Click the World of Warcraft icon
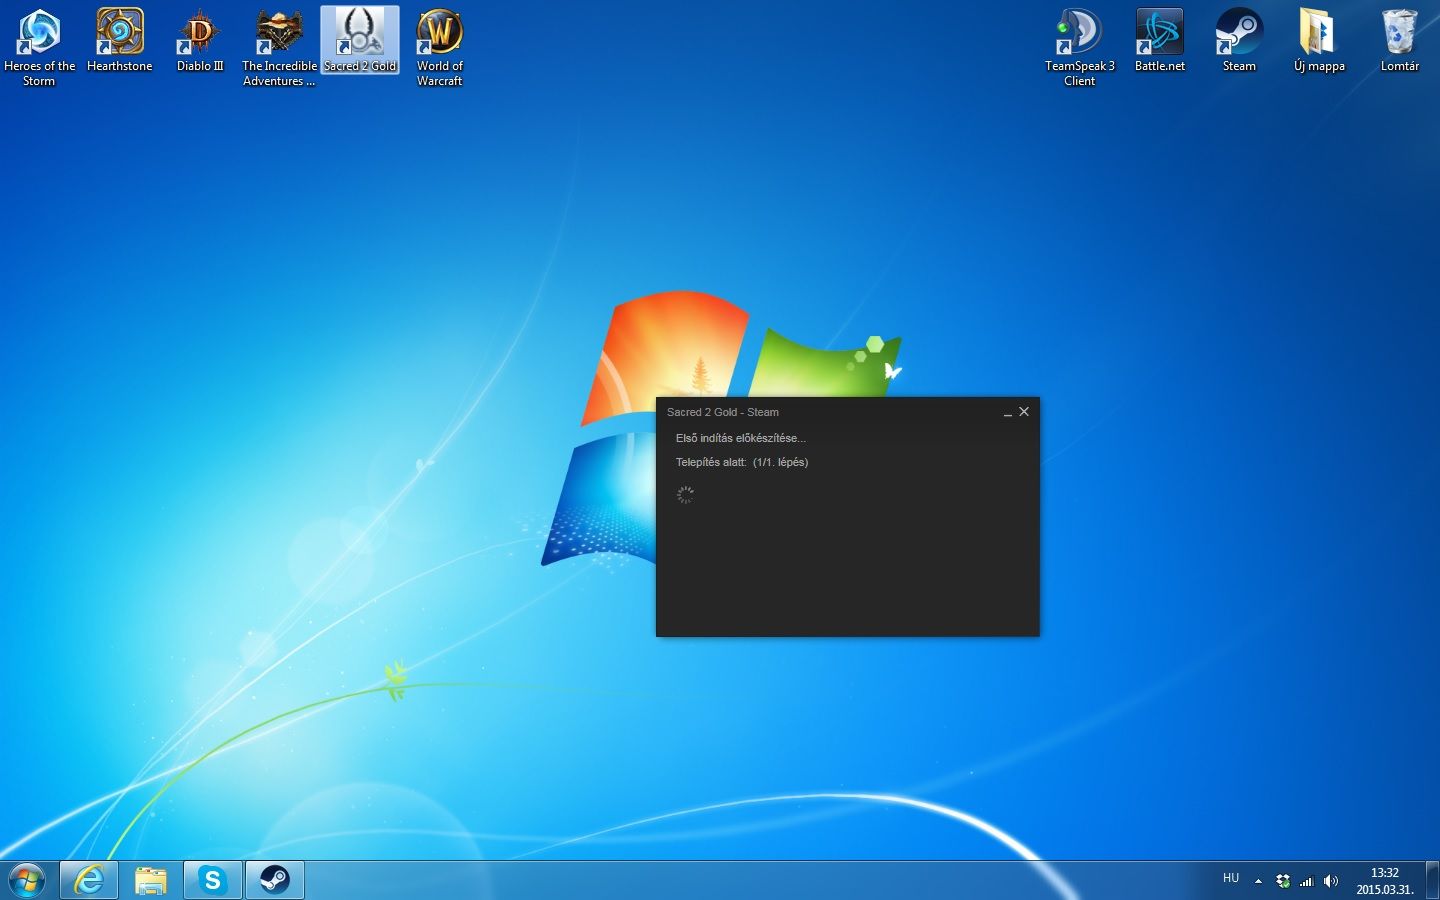Image resolution: width=1440 pixels, height=900 pixels. click(x=439, y=33)
